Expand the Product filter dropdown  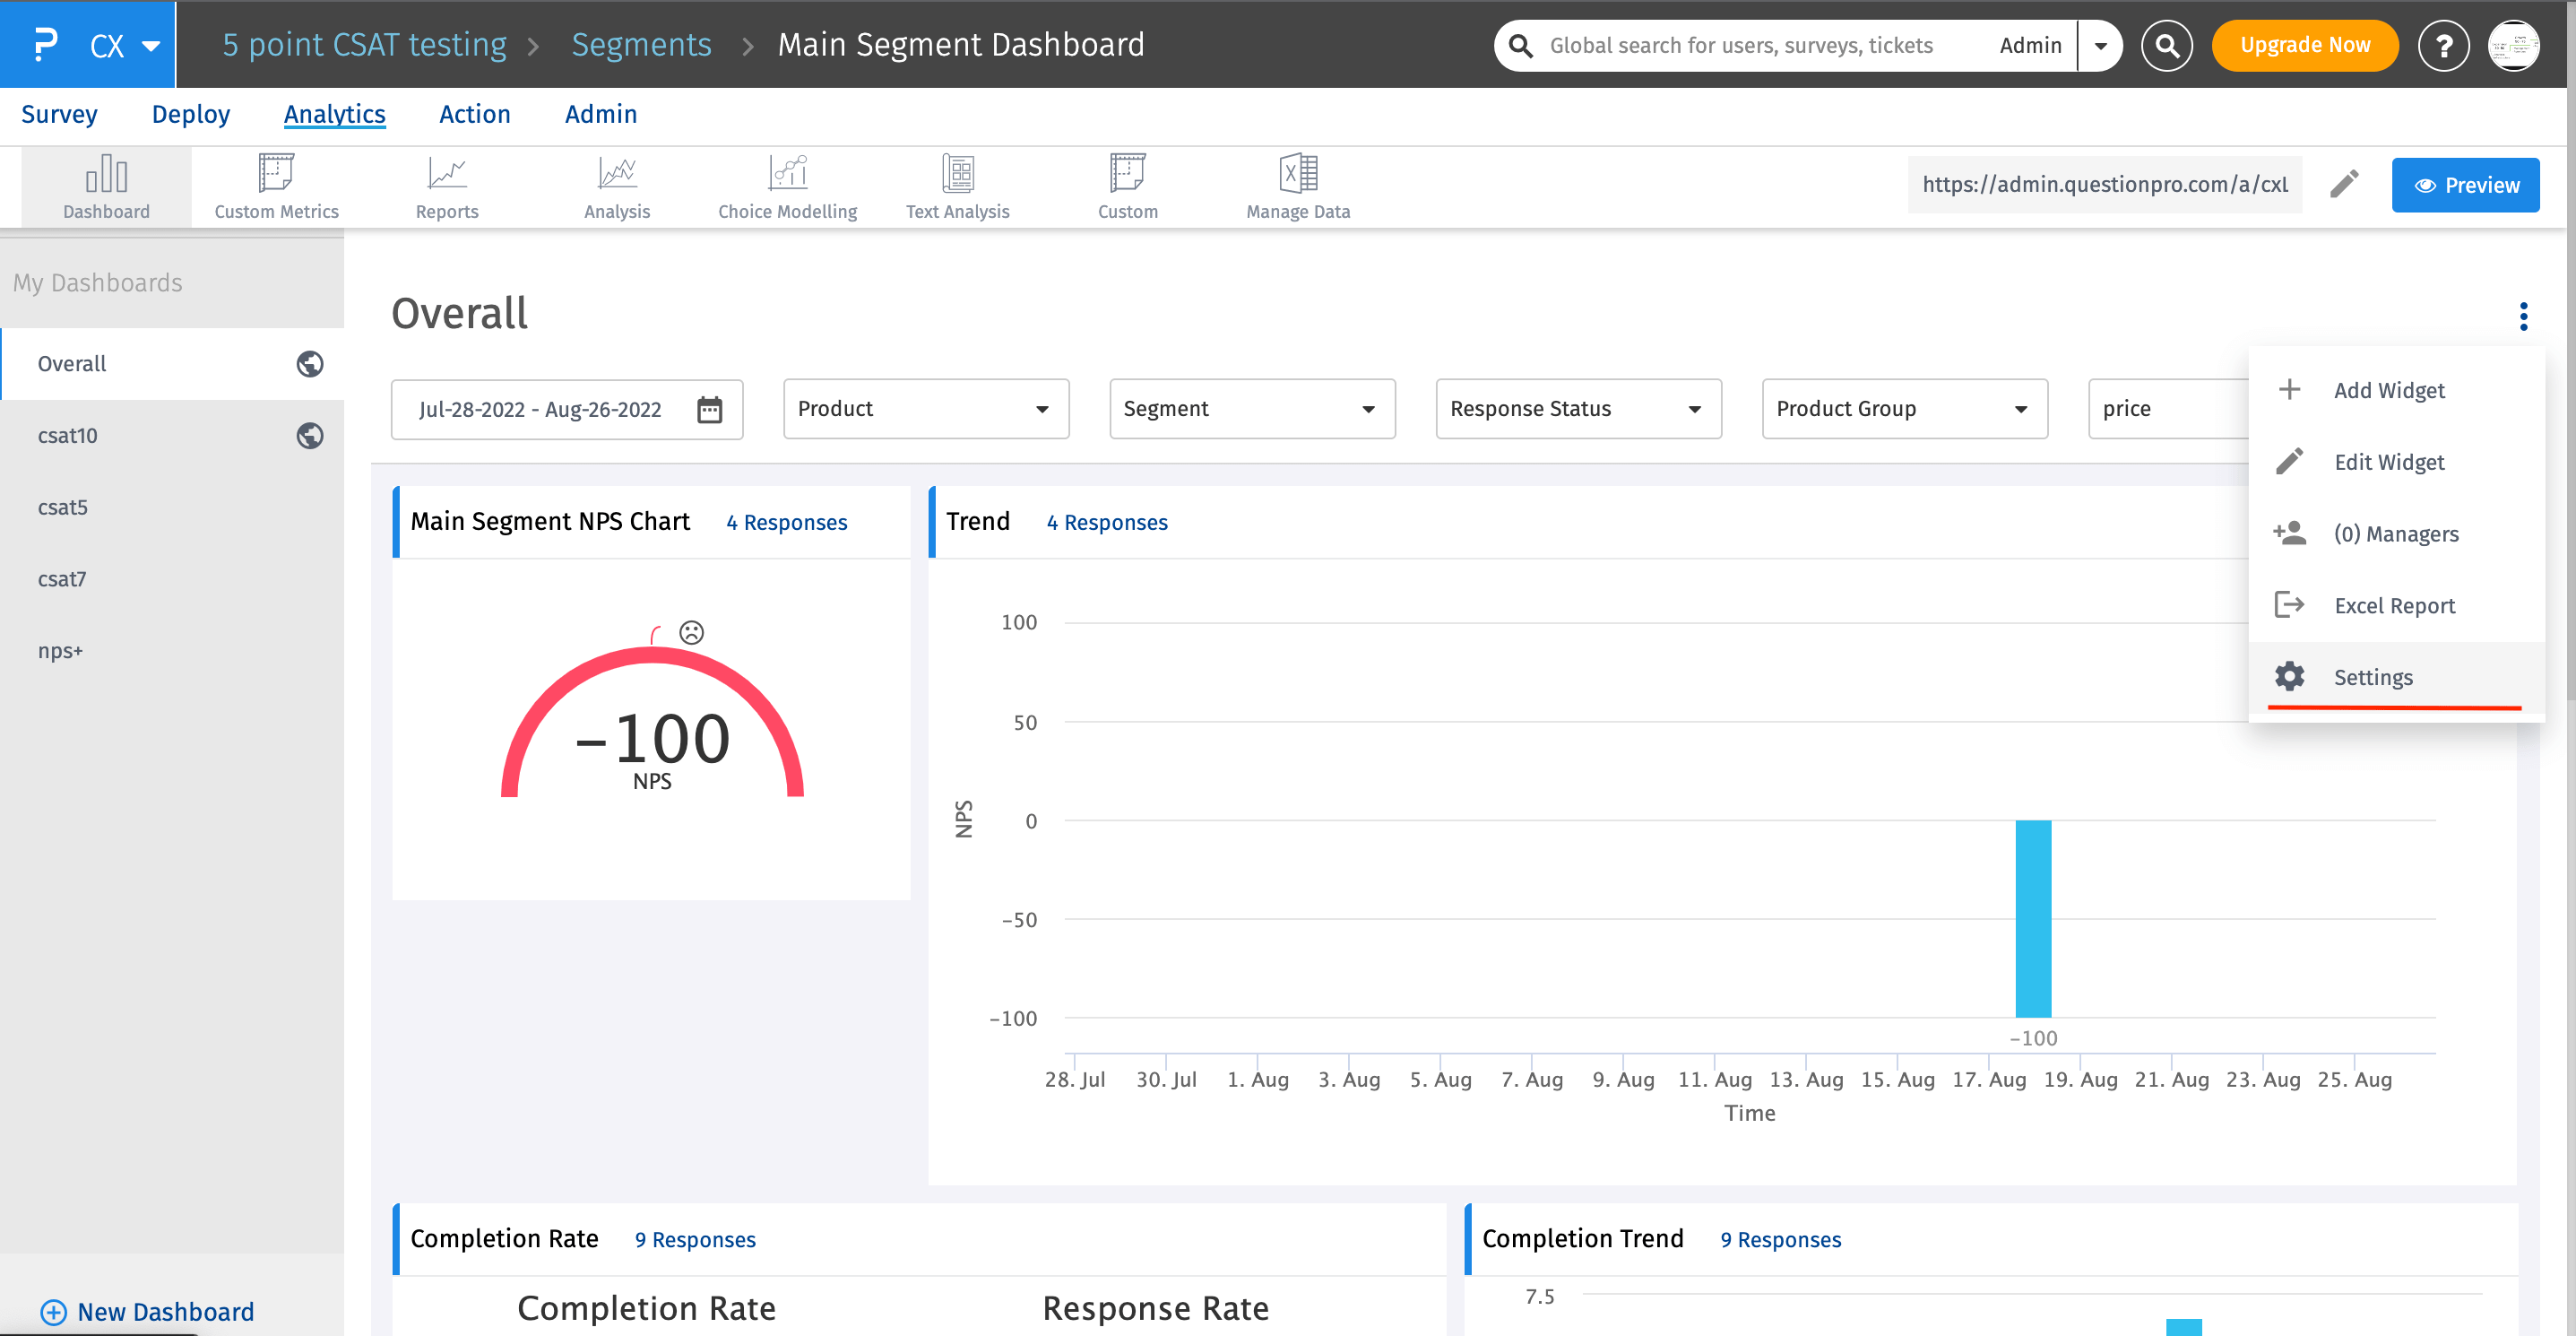tap(925, 409)
